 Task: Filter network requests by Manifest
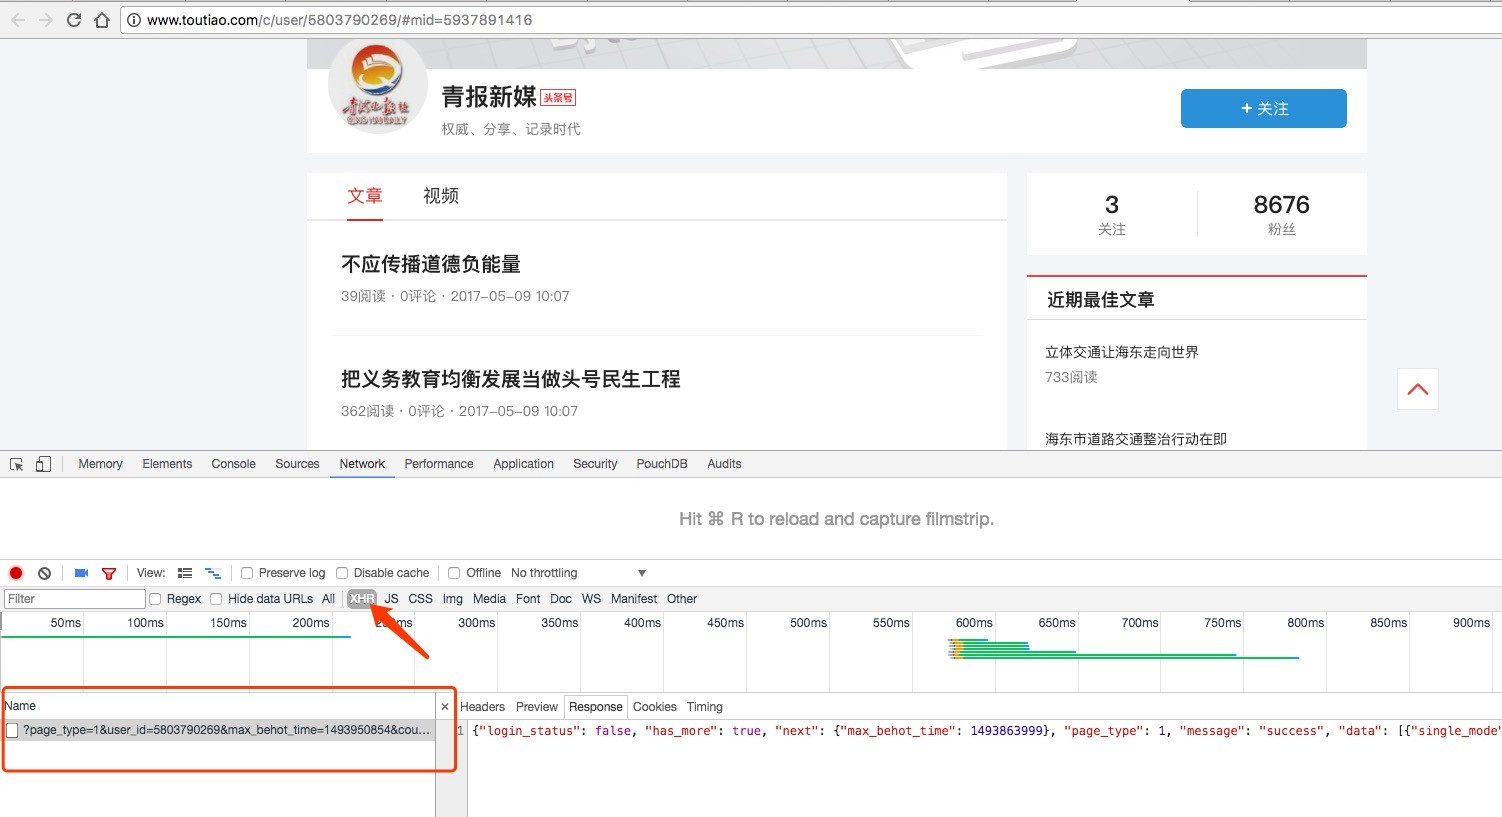tap(634, 599)
